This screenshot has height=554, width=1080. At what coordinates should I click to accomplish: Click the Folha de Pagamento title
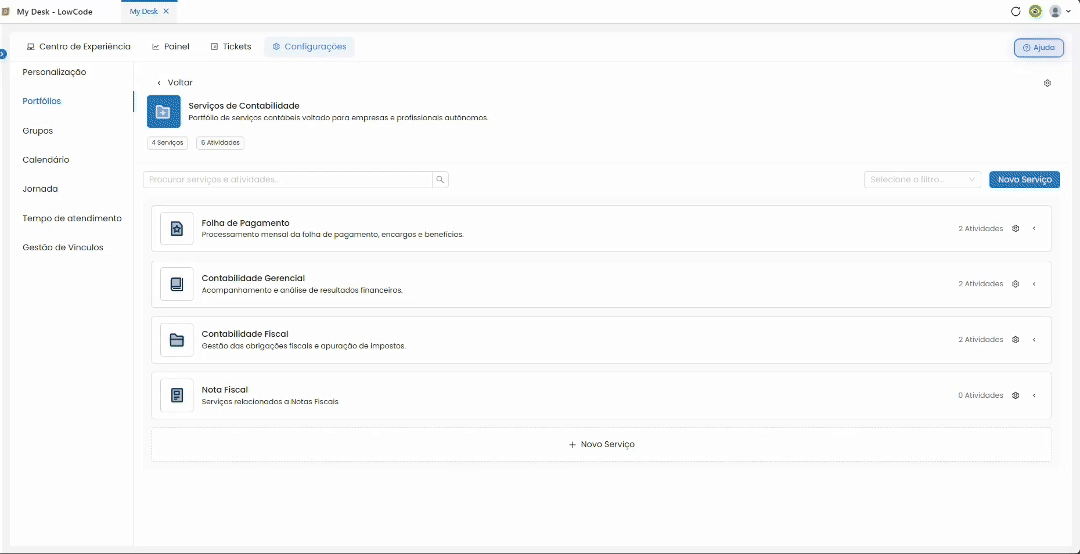[x=245, y=223]
